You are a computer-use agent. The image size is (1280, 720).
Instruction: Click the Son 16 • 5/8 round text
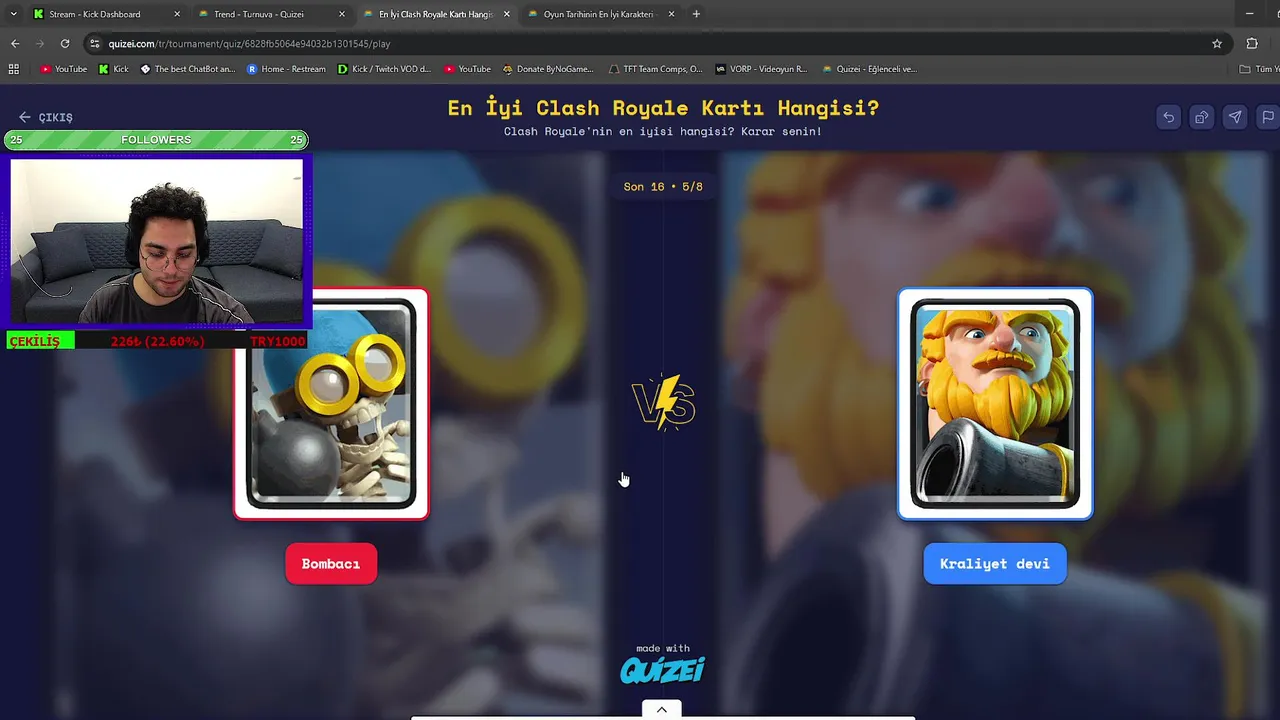click(x=663, y=187)
